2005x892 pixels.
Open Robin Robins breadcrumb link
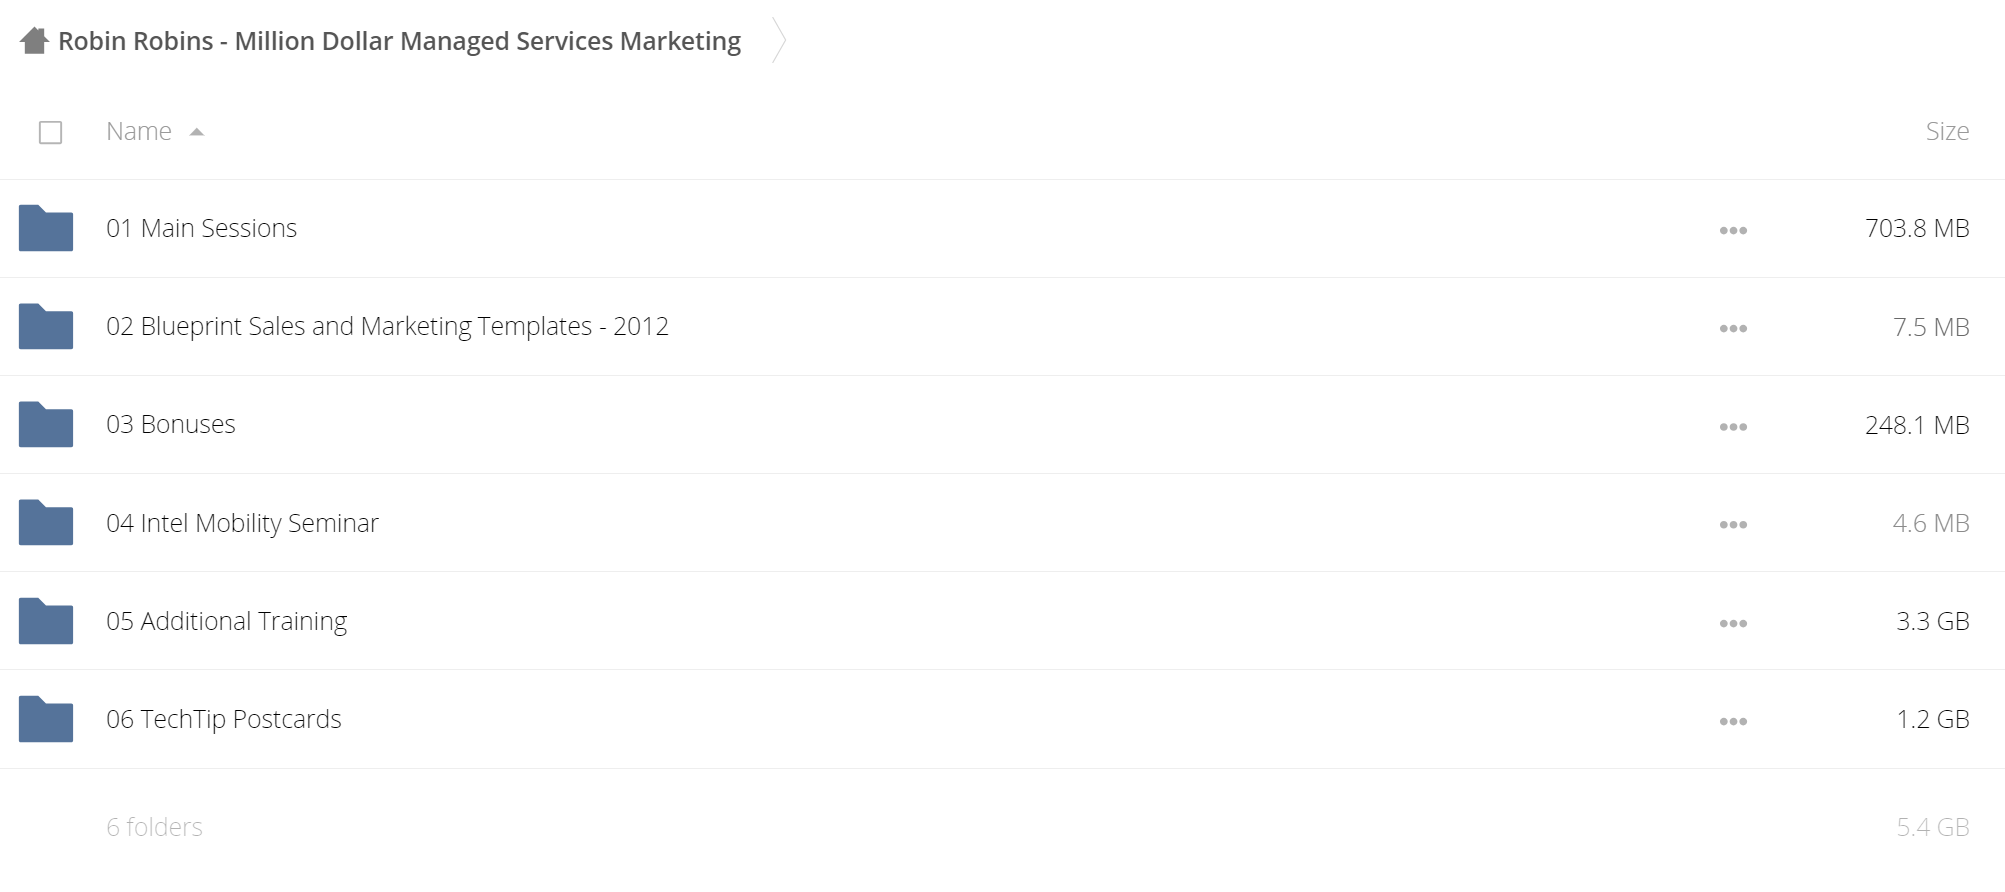coord(399,41)
